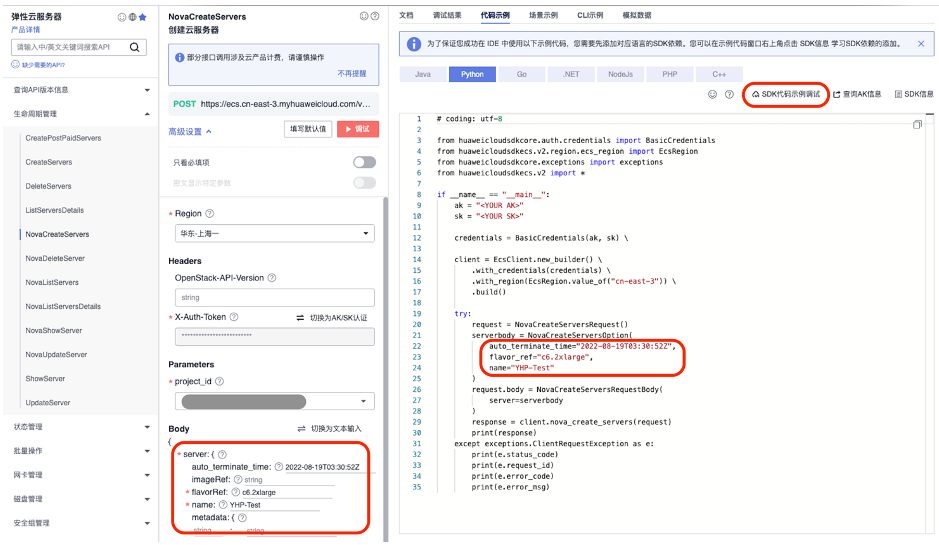Click the help icon next to Region
939x545 pixels.
click(210, 213)
